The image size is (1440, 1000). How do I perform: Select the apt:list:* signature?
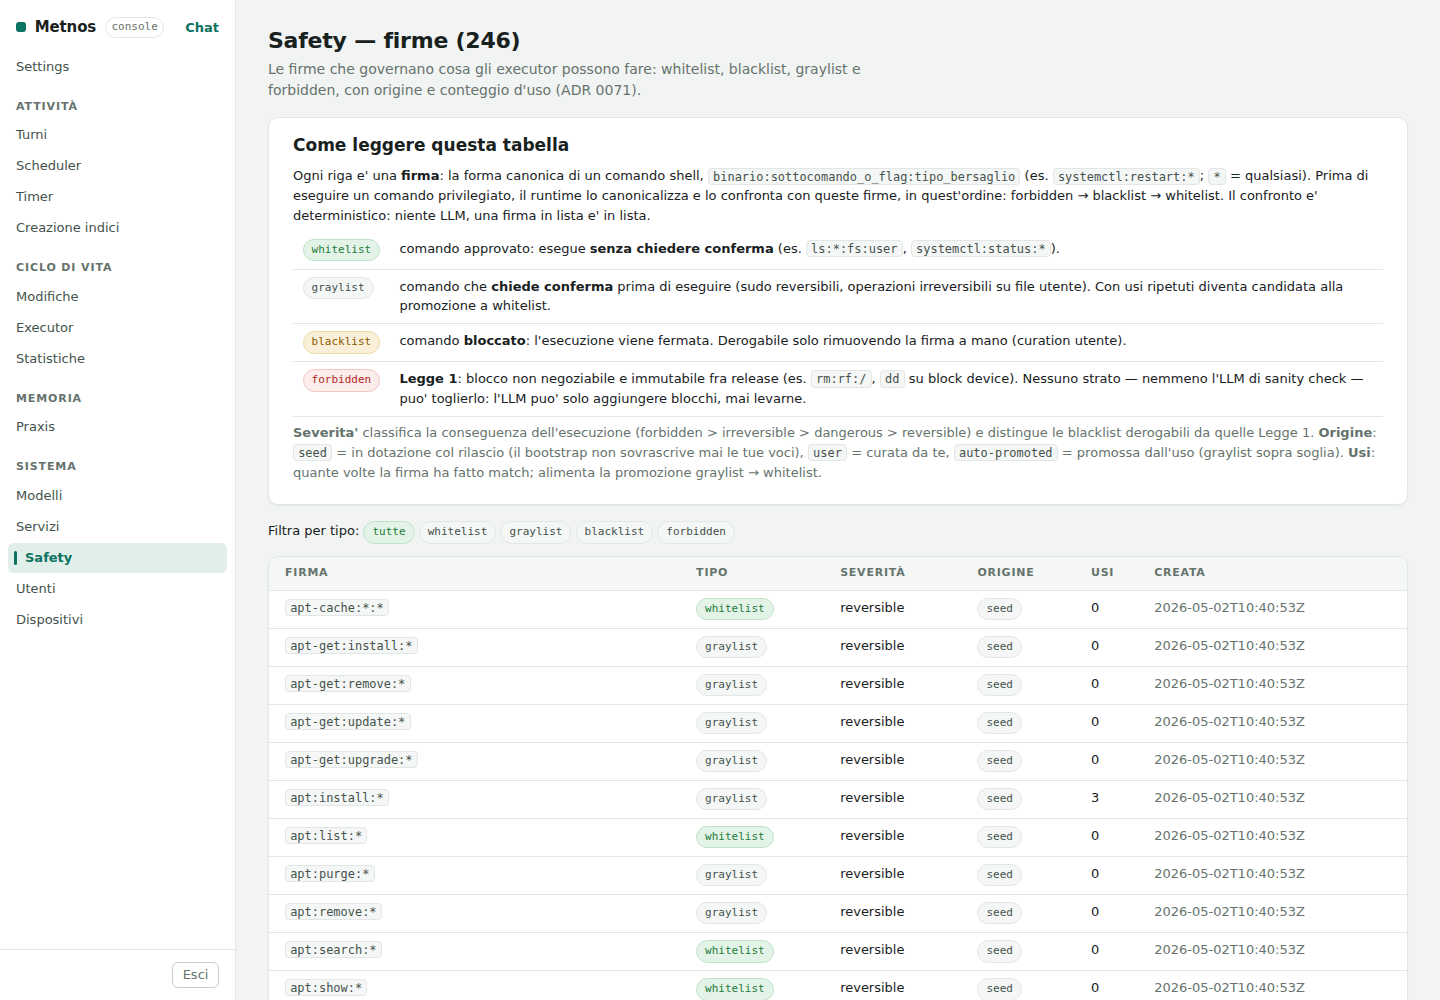[x=326, y=836]
